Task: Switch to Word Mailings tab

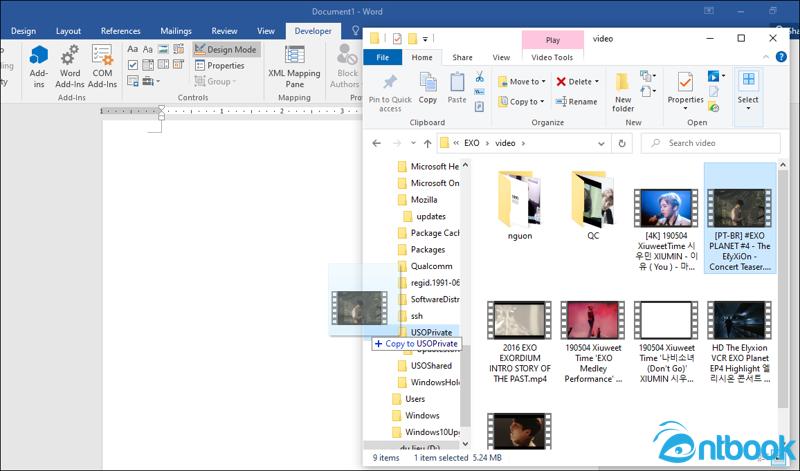Action: pos(176,31)
